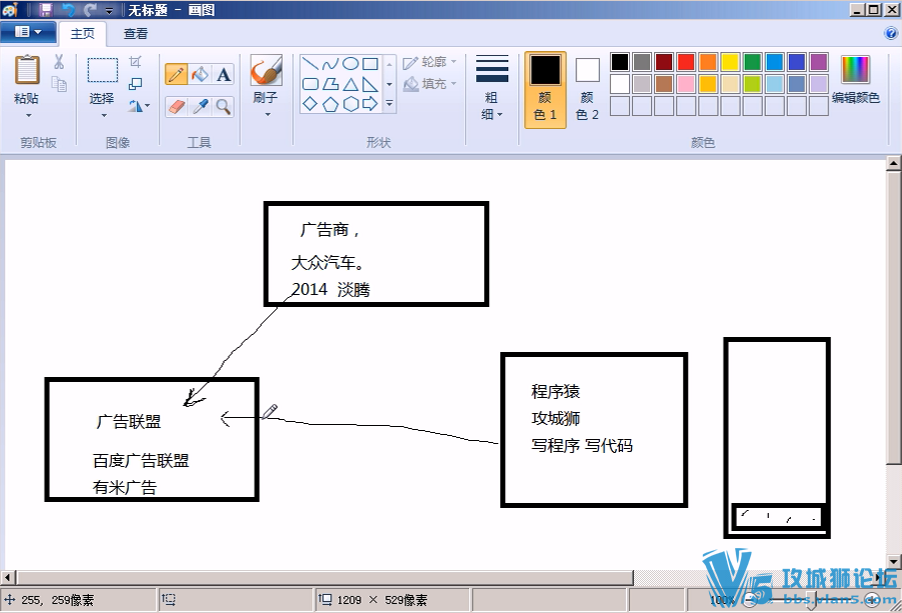Open the 粘贴 paste dropdown arrow
The width and height of the screenshot is (902, 613).
click(x=28, y=116)
